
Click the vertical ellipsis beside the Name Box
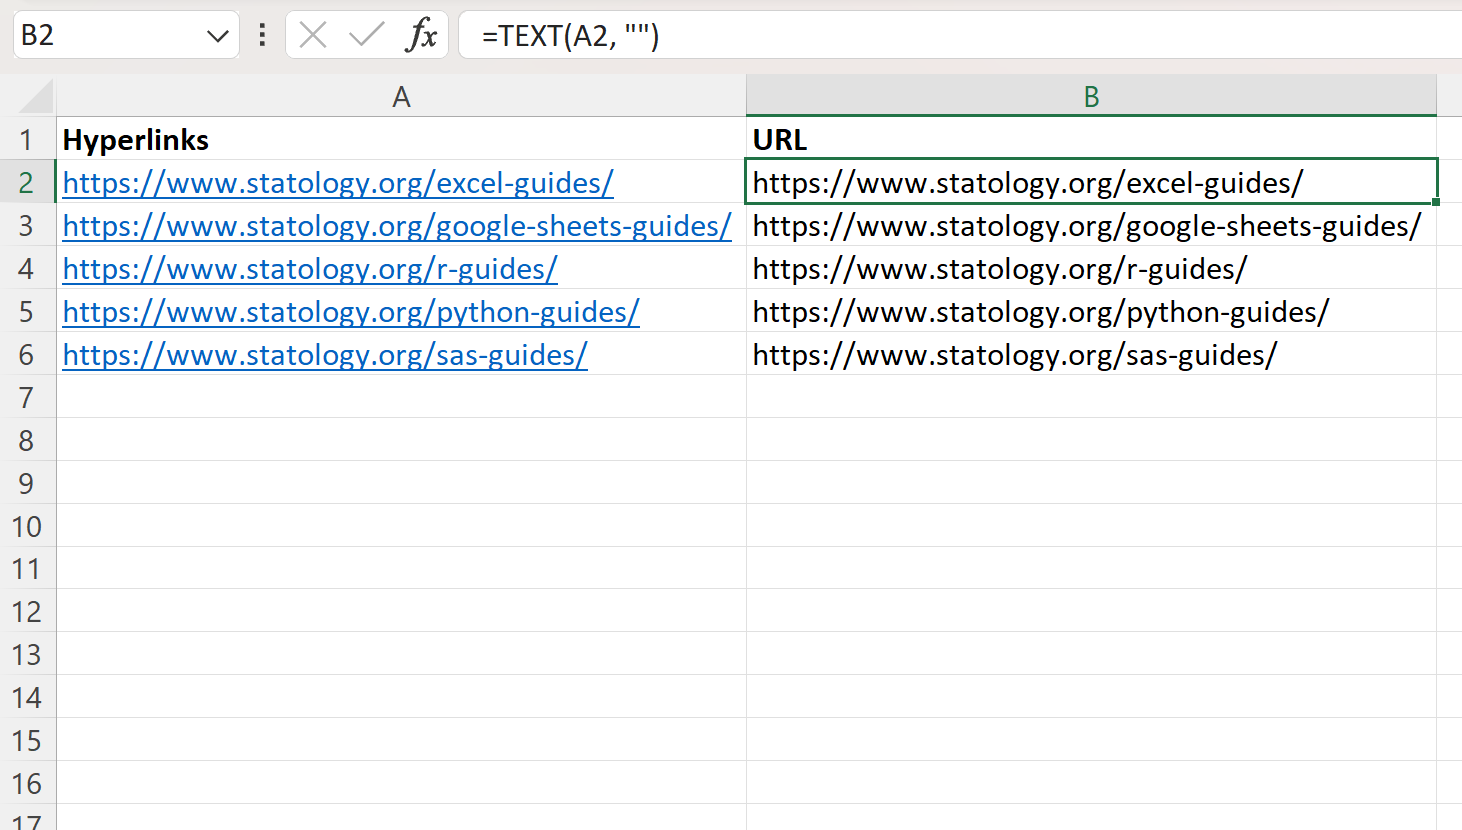pos(261,34)
